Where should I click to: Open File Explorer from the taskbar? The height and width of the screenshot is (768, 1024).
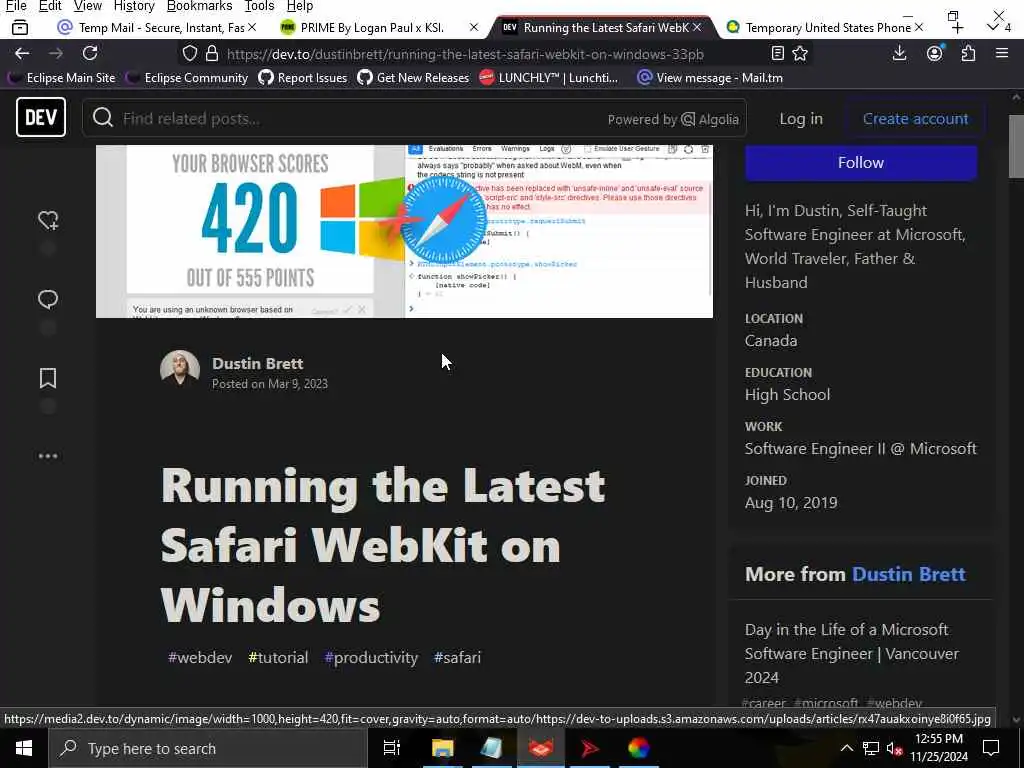pyautogui.click(x=442, y=748)
